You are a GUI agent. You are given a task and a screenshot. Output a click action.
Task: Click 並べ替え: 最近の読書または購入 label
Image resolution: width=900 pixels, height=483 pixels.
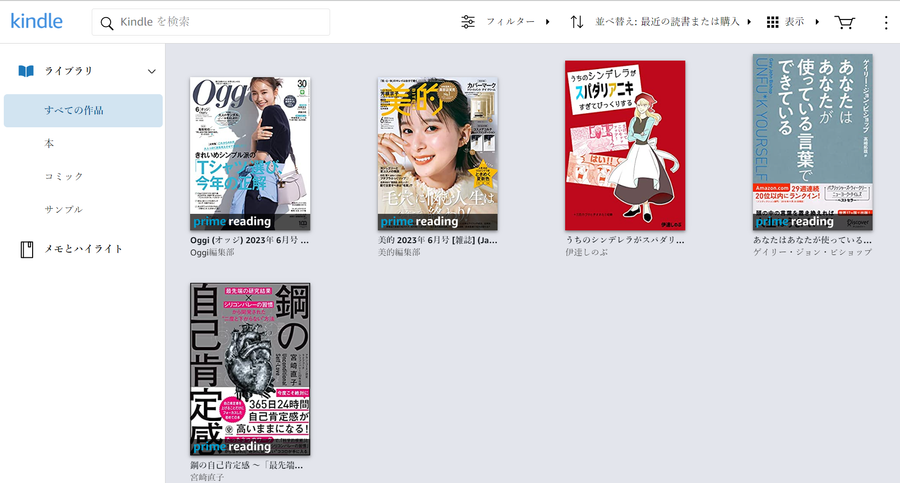[668, 22]
